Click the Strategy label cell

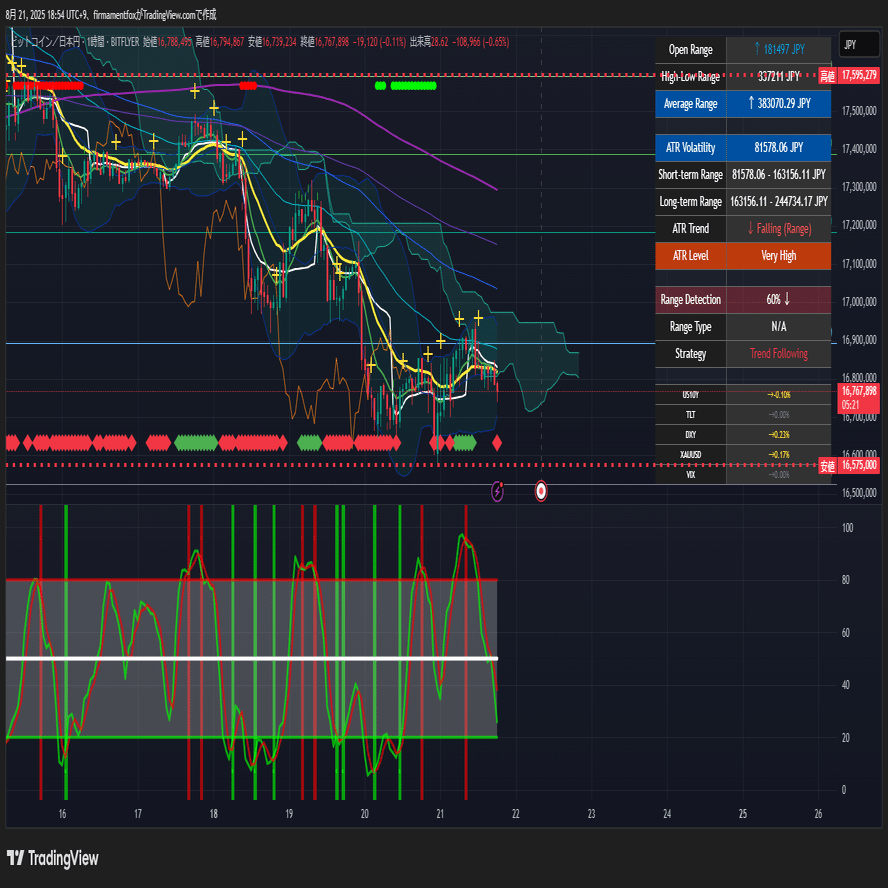(x=690, y=354)
